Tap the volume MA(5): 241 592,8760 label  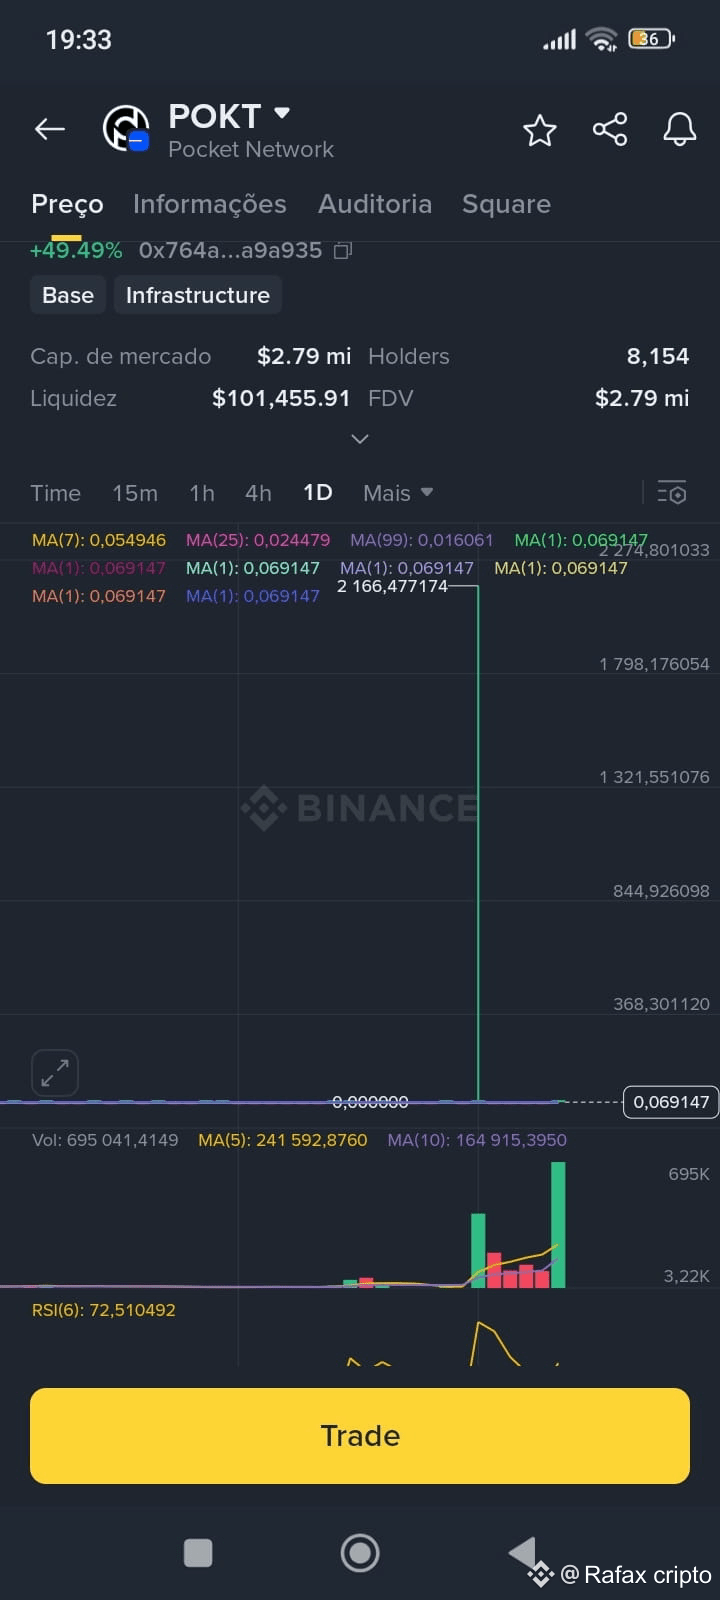pyautogui.click(x=283, y=1140)
